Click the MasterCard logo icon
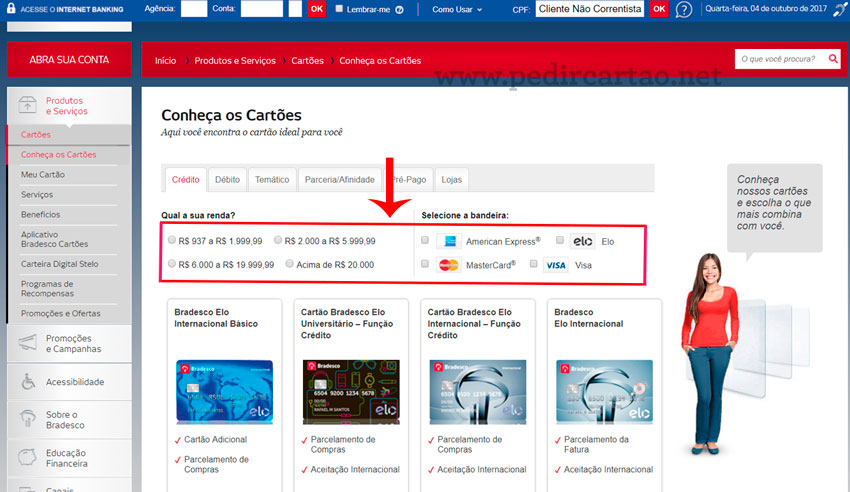This screenshot has height=492, width=850. tap(449, 265)
